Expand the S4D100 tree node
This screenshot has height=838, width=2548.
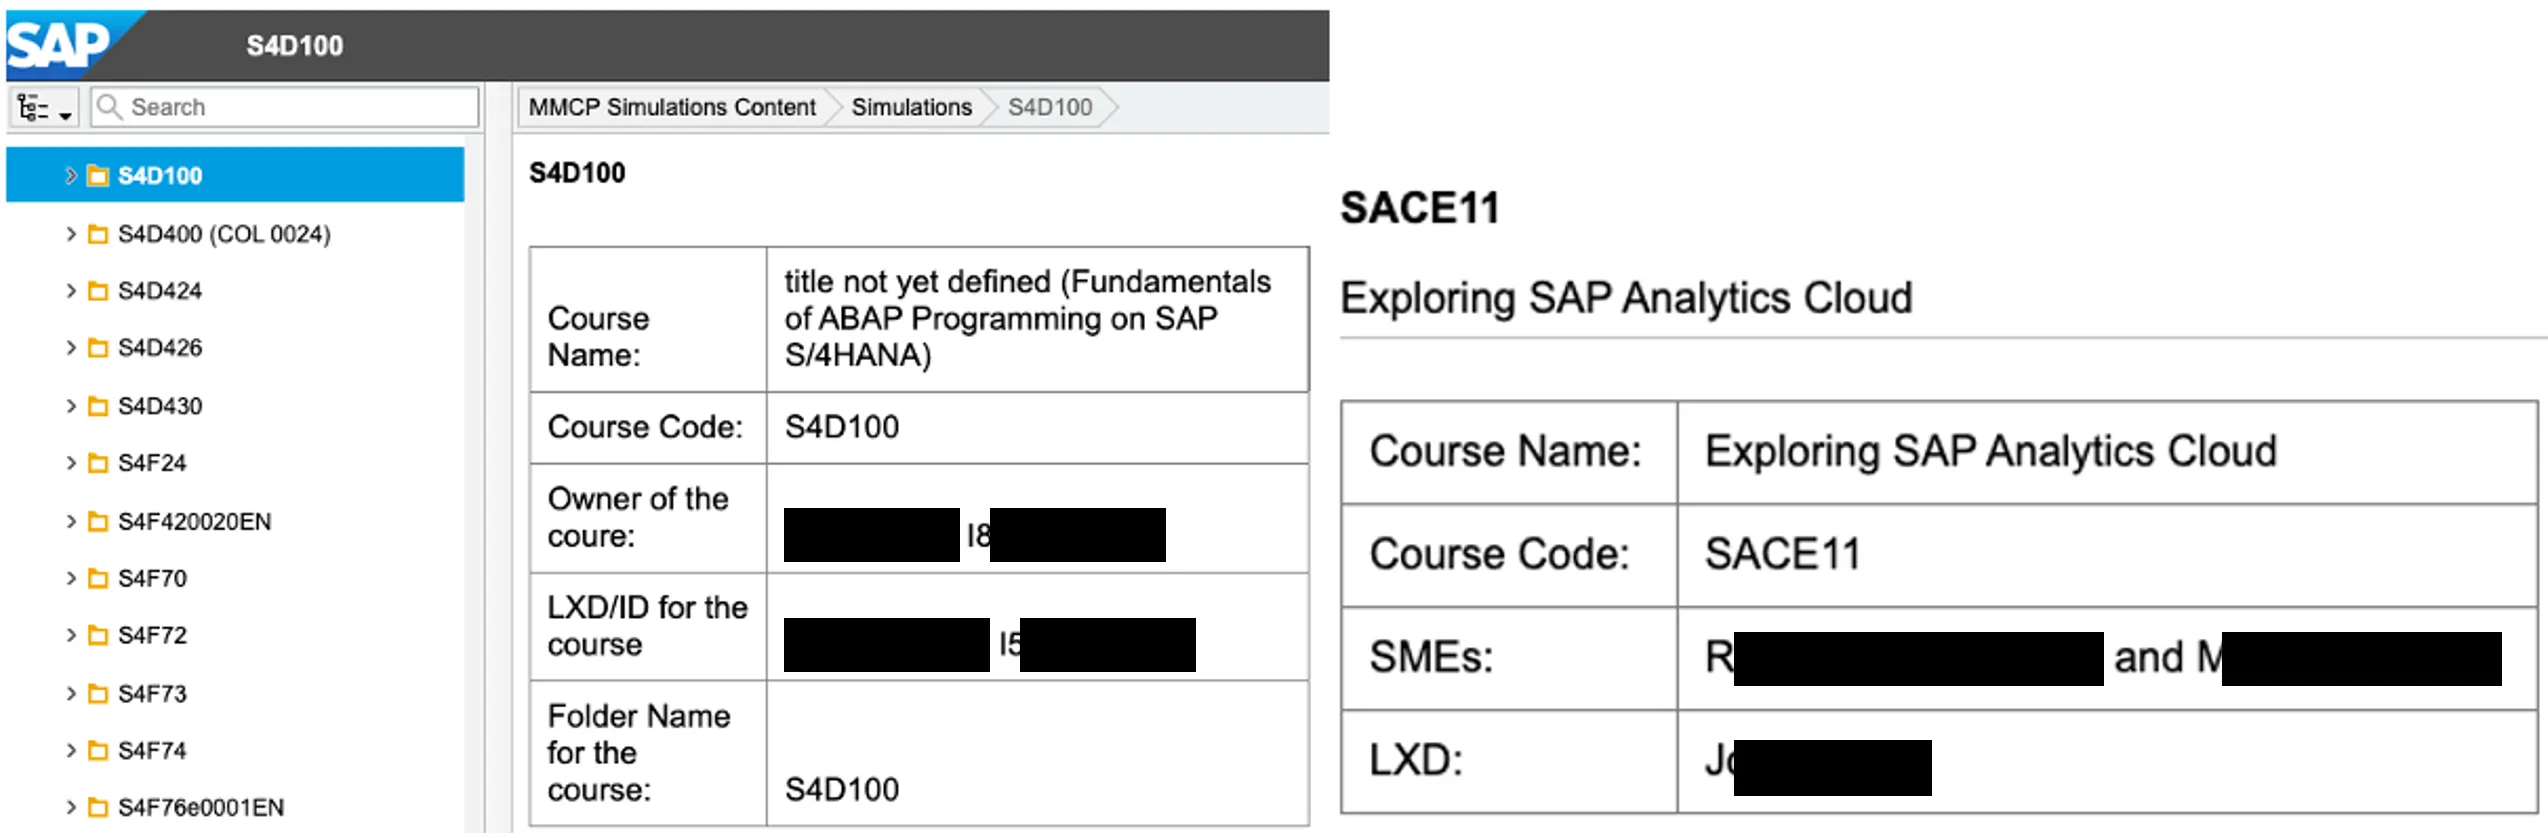tap(70, 176)
